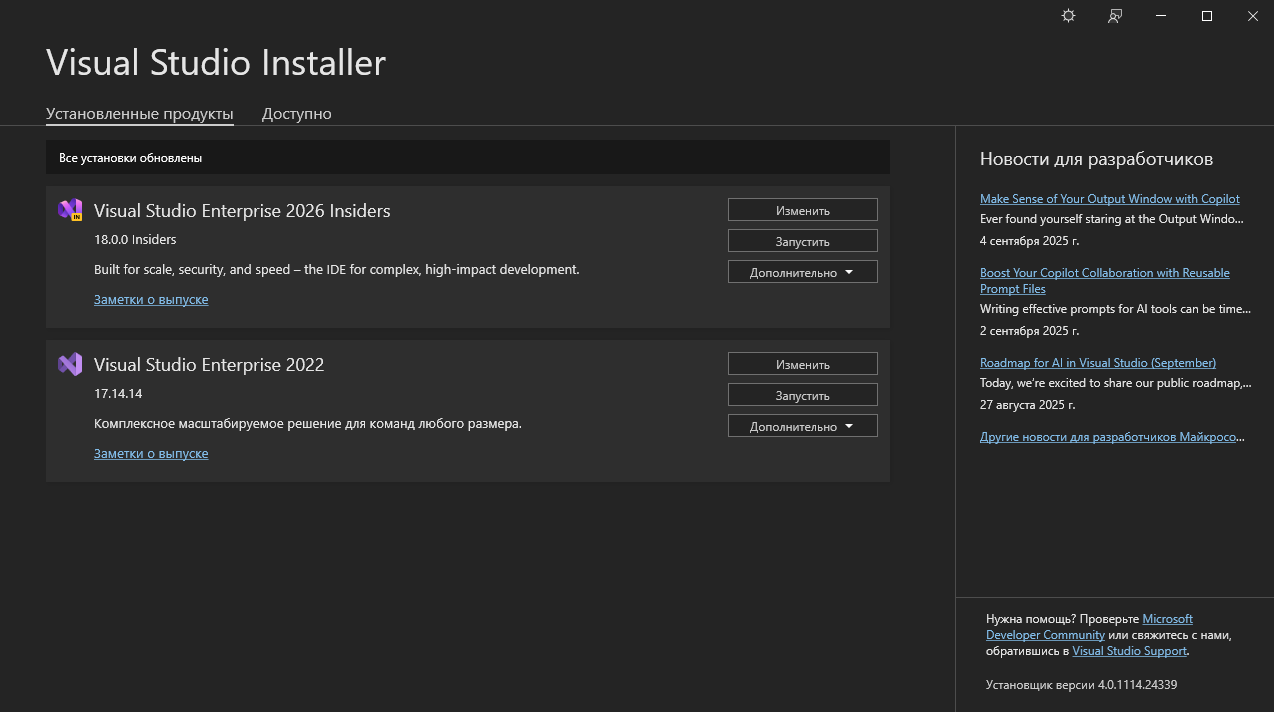Open the Microsoft Developer Community link
The height and width of the screenshot is (712, 1274).
click(x=1089, y=627)
